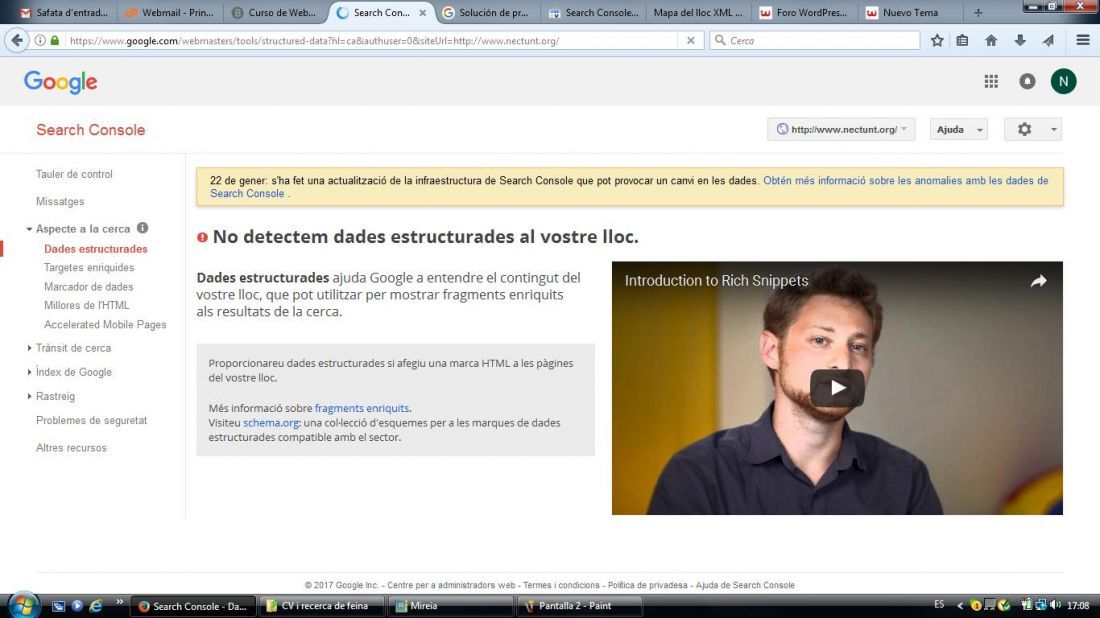
Task: Open Ajuda de Search Console footer link
Action: point(745,585)
